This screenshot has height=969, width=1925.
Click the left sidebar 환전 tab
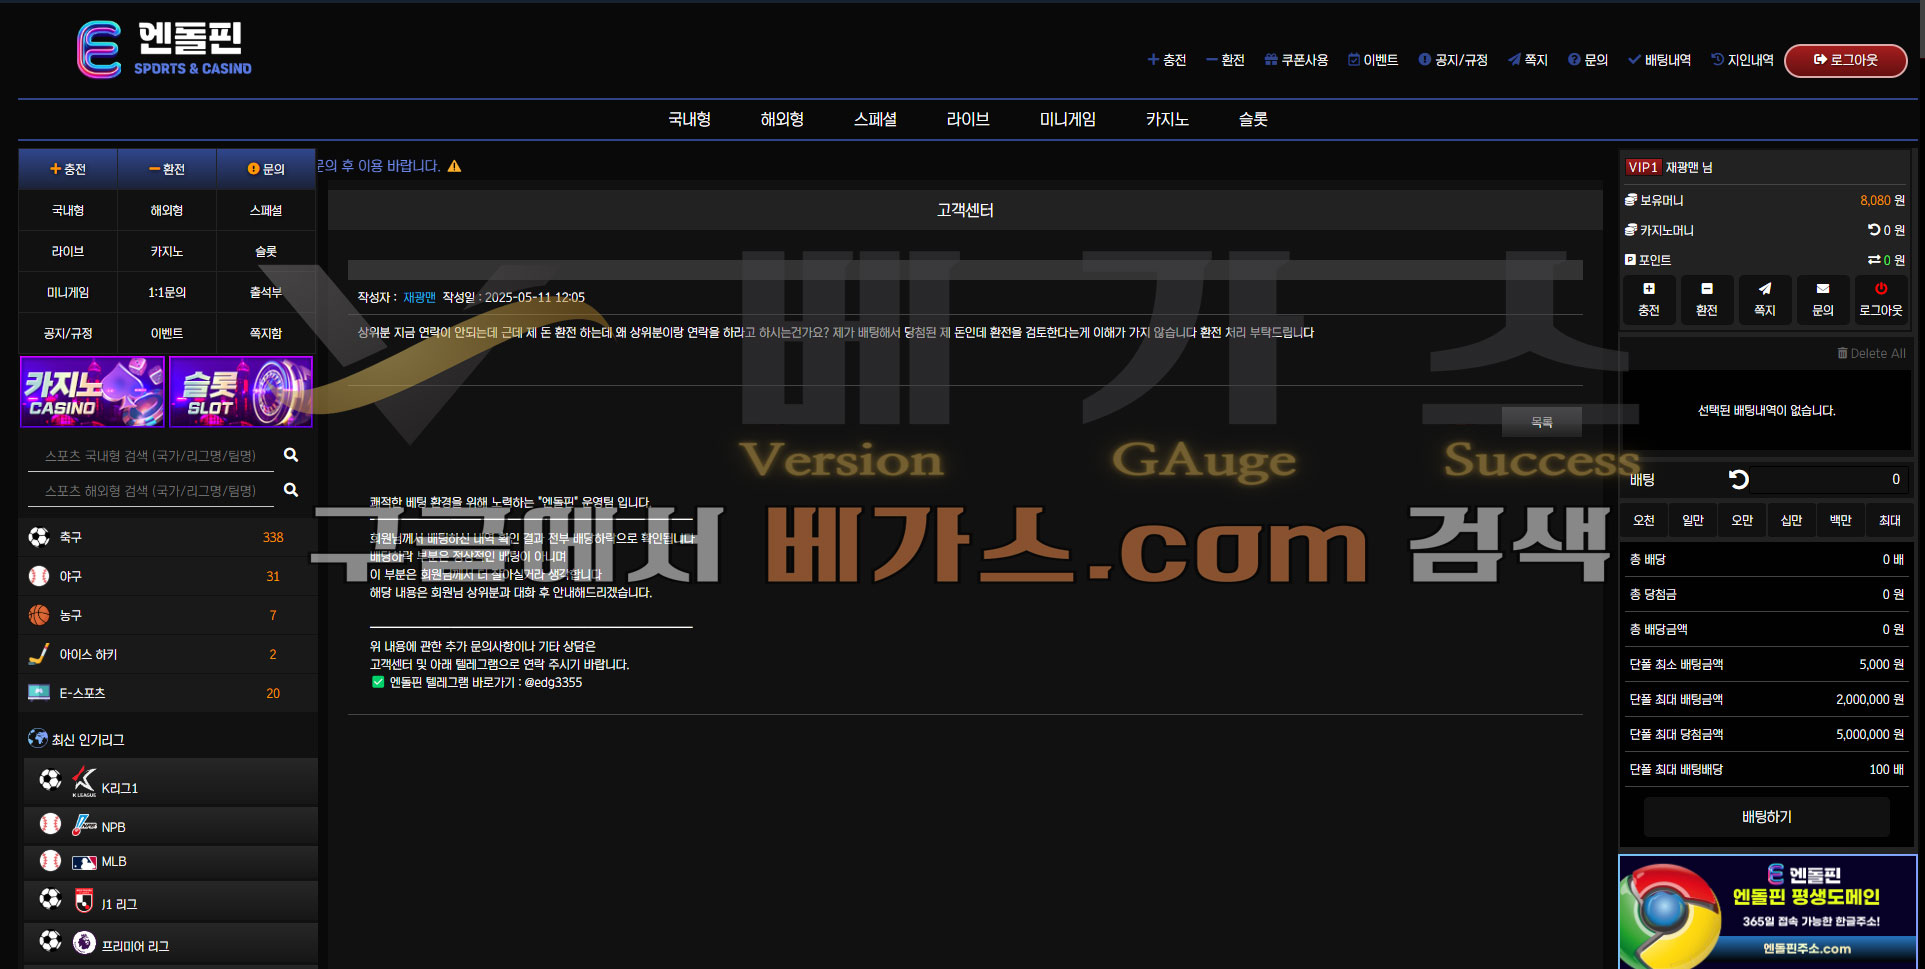click(167, 169)
